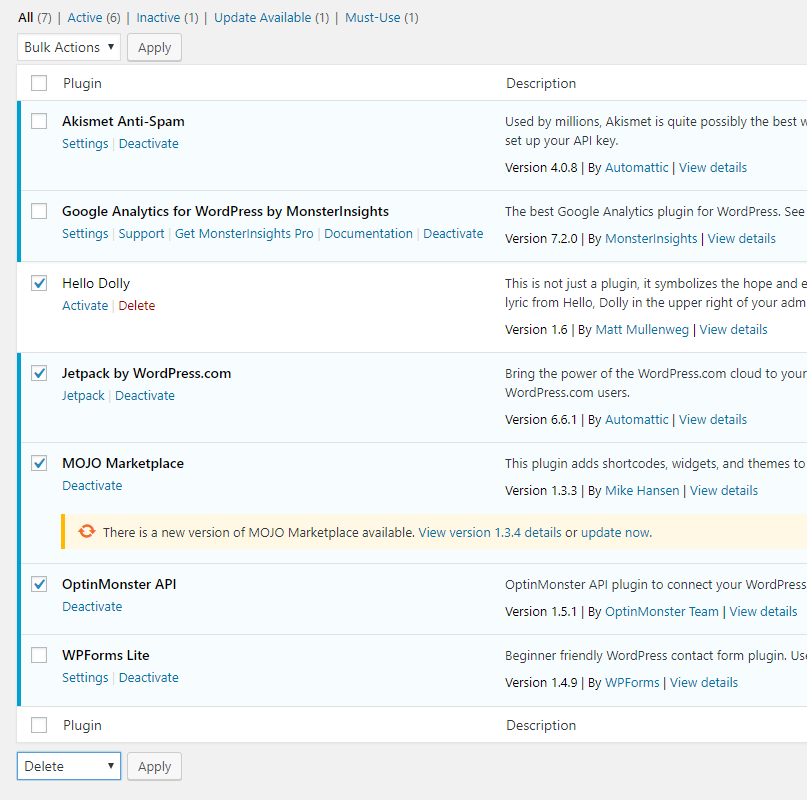This screenshot has width=807, height=800.
Task: Check the WPForms Lite checkbox
Action: coord(39,655)
